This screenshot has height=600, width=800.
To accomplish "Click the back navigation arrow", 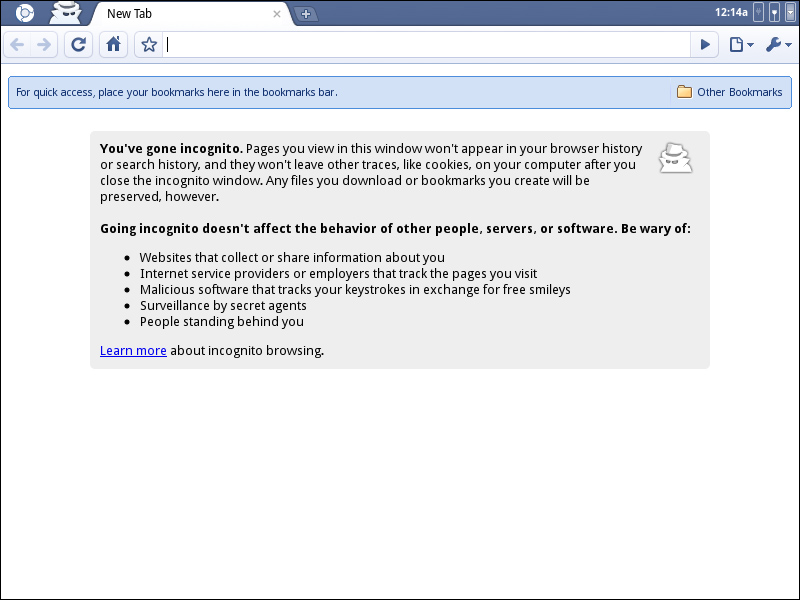I will click(16, 44).
